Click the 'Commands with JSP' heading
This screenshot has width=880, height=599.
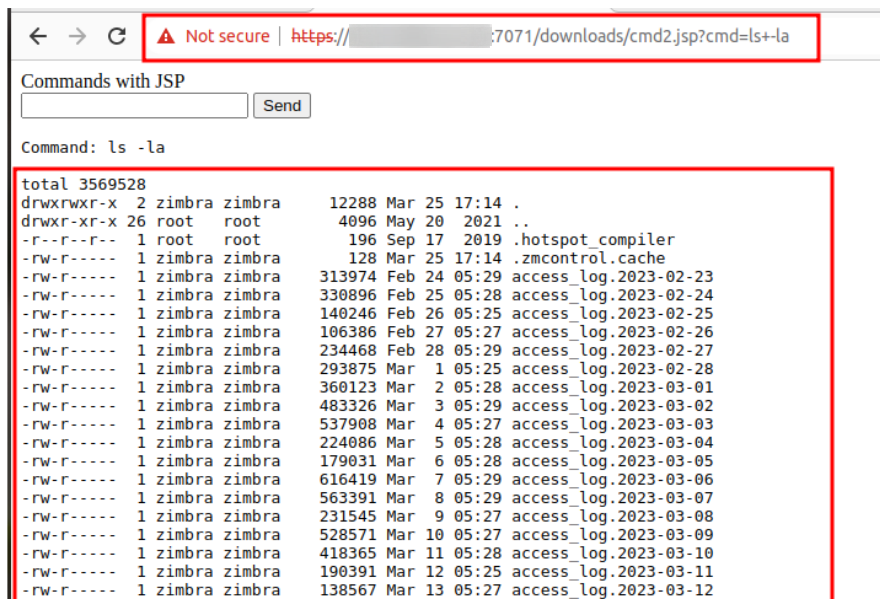coord(103,81)
